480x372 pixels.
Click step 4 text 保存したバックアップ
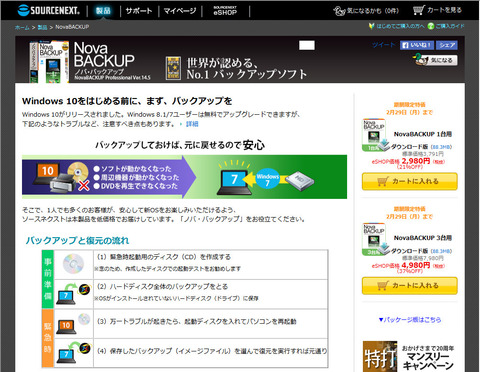coord(212,351)
